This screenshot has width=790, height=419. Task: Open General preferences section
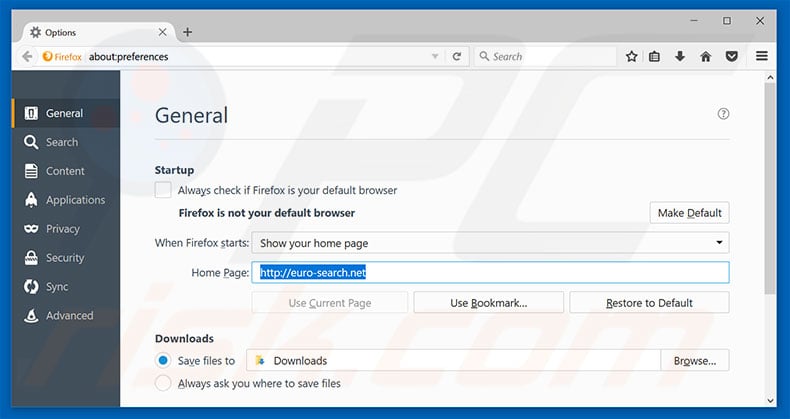[x=65, y=113]
